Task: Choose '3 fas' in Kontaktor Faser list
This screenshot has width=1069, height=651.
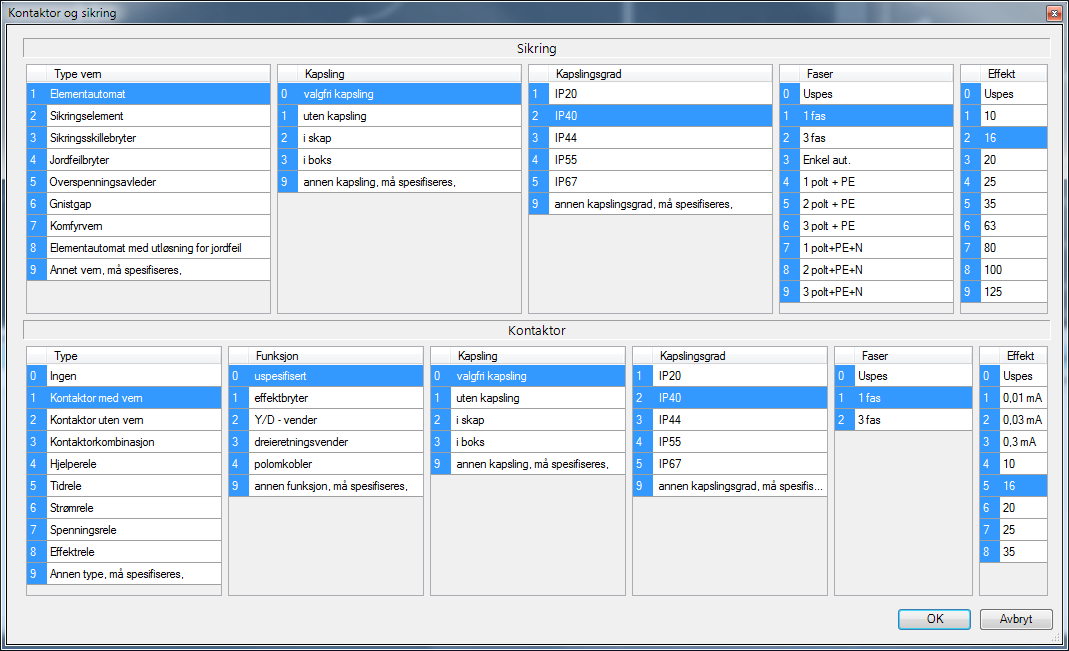Action: (871, 420)
